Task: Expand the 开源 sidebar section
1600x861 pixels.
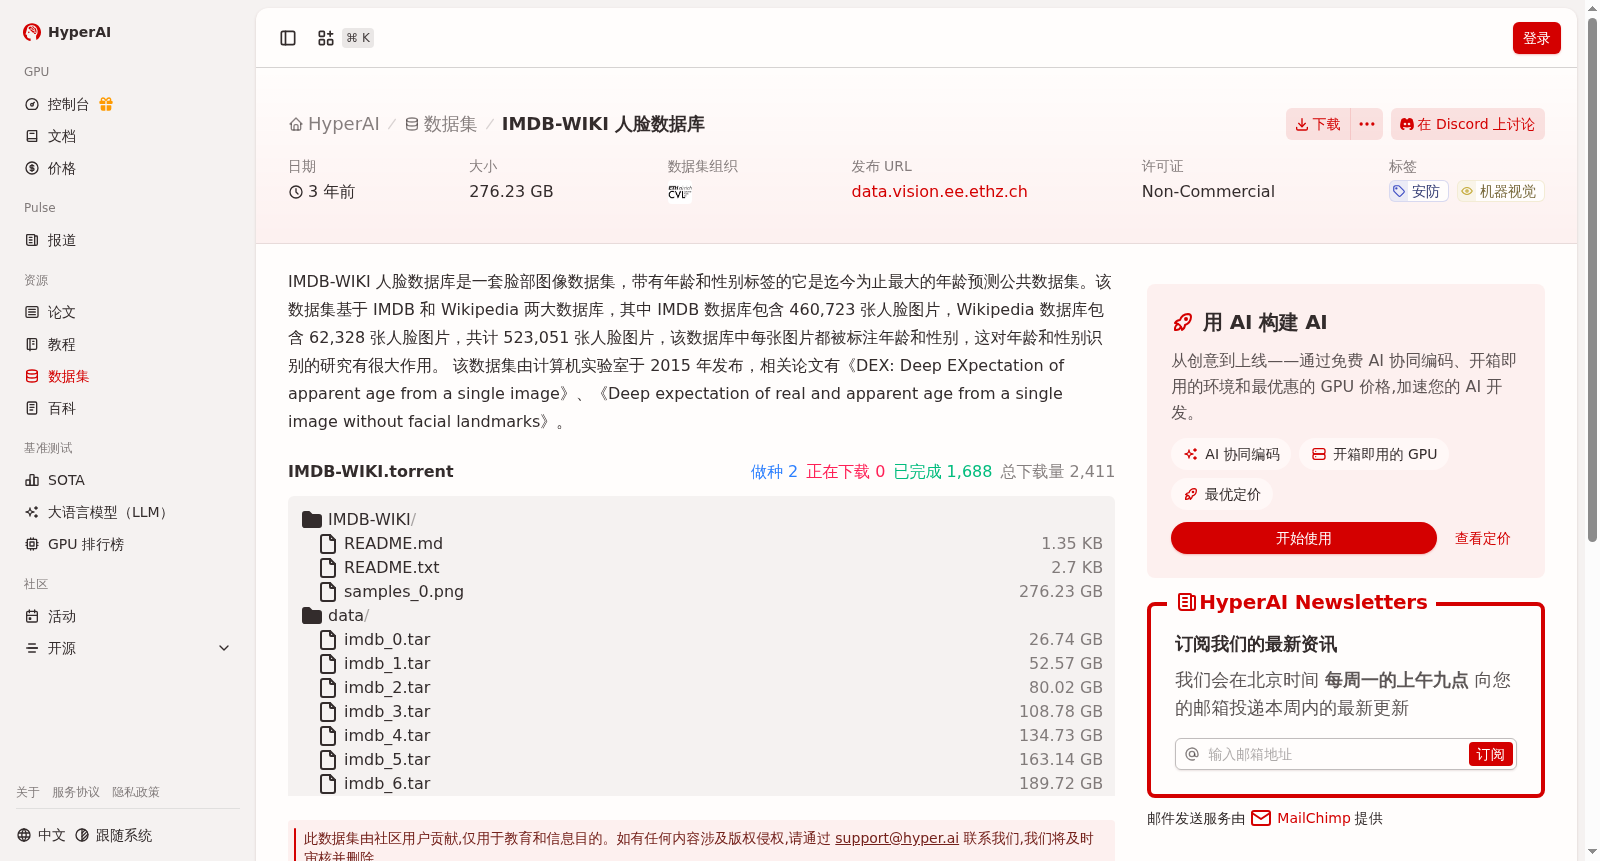Action: [128, 648]
